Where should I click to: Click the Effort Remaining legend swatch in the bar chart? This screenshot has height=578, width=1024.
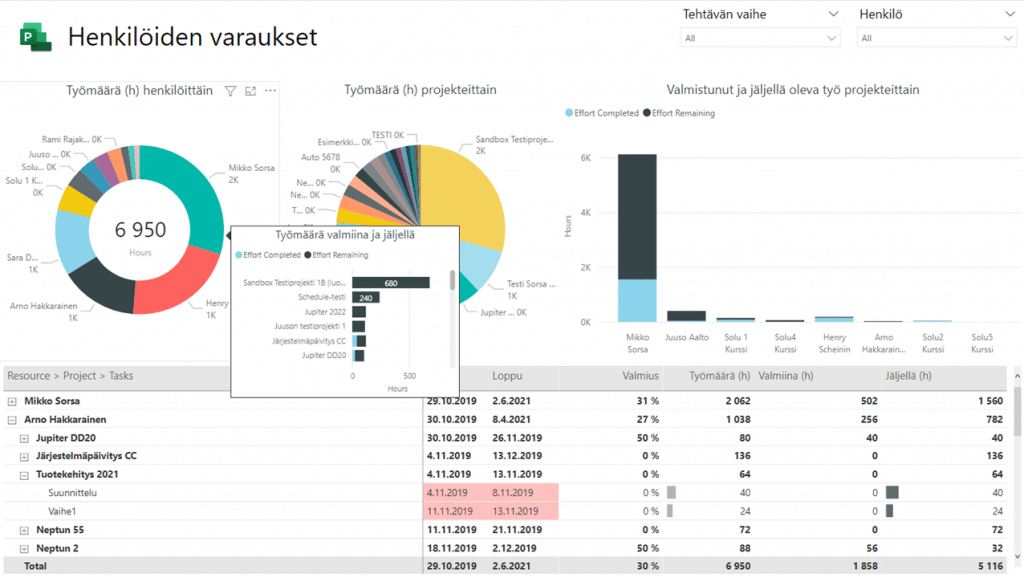[x=648, y=113]
